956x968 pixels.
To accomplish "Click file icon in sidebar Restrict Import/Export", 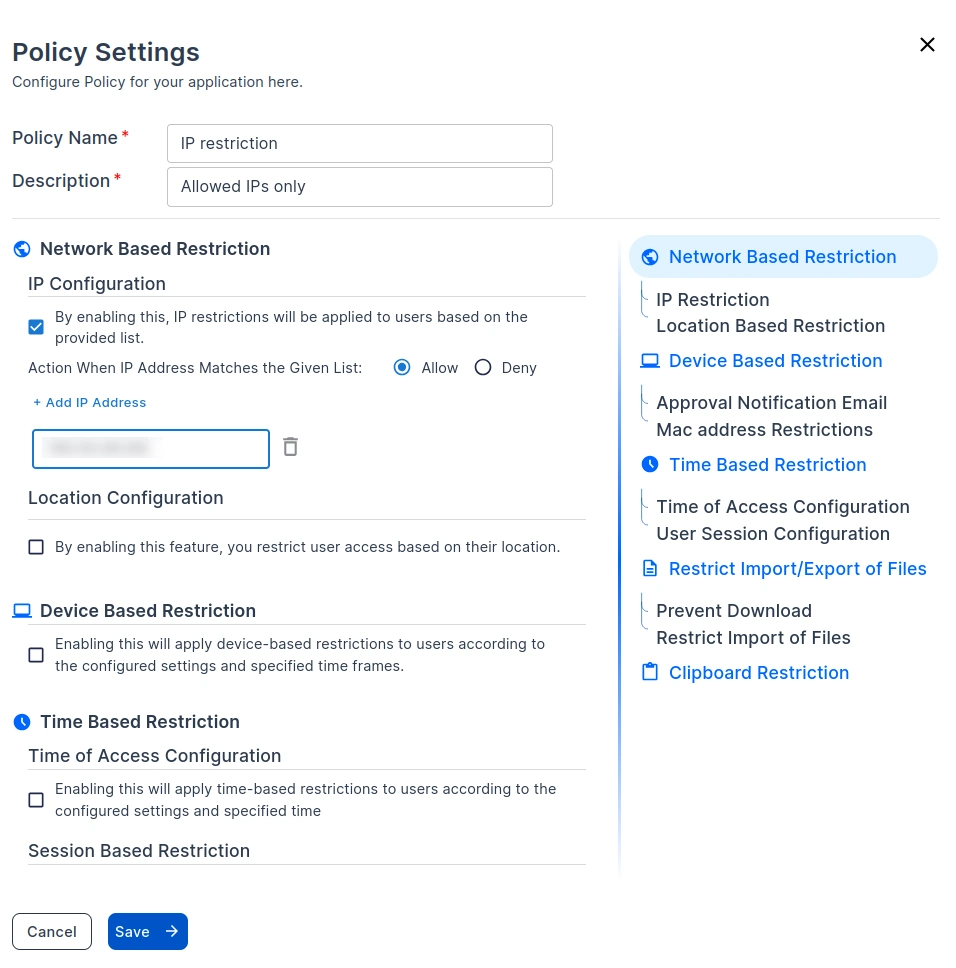I will tap(649, 568).
